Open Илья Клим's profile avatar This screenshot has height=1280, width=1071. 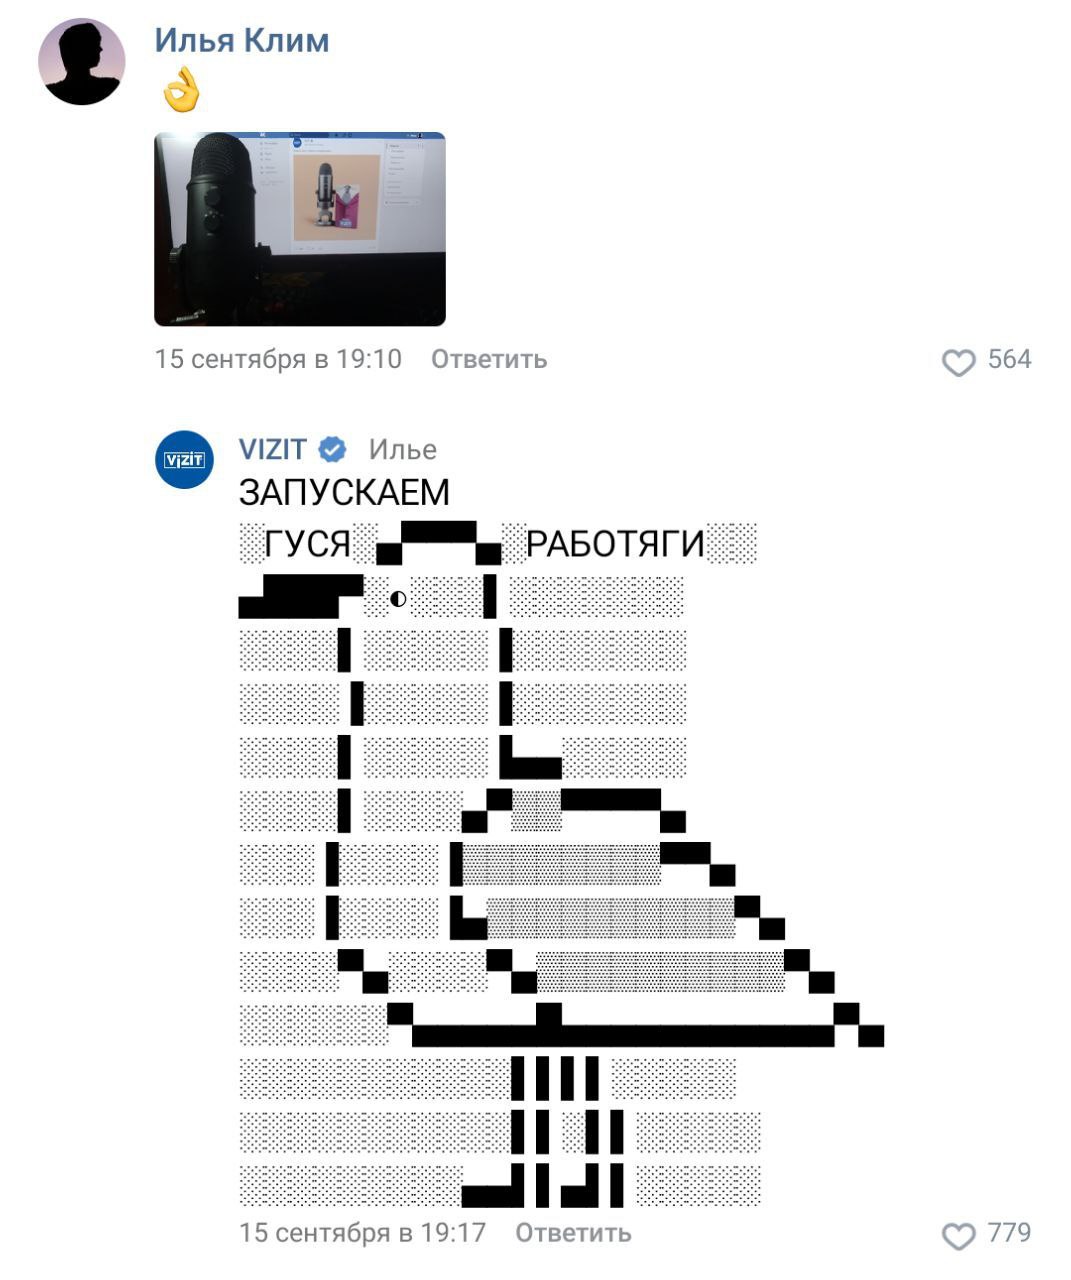[x=81, y=62]
